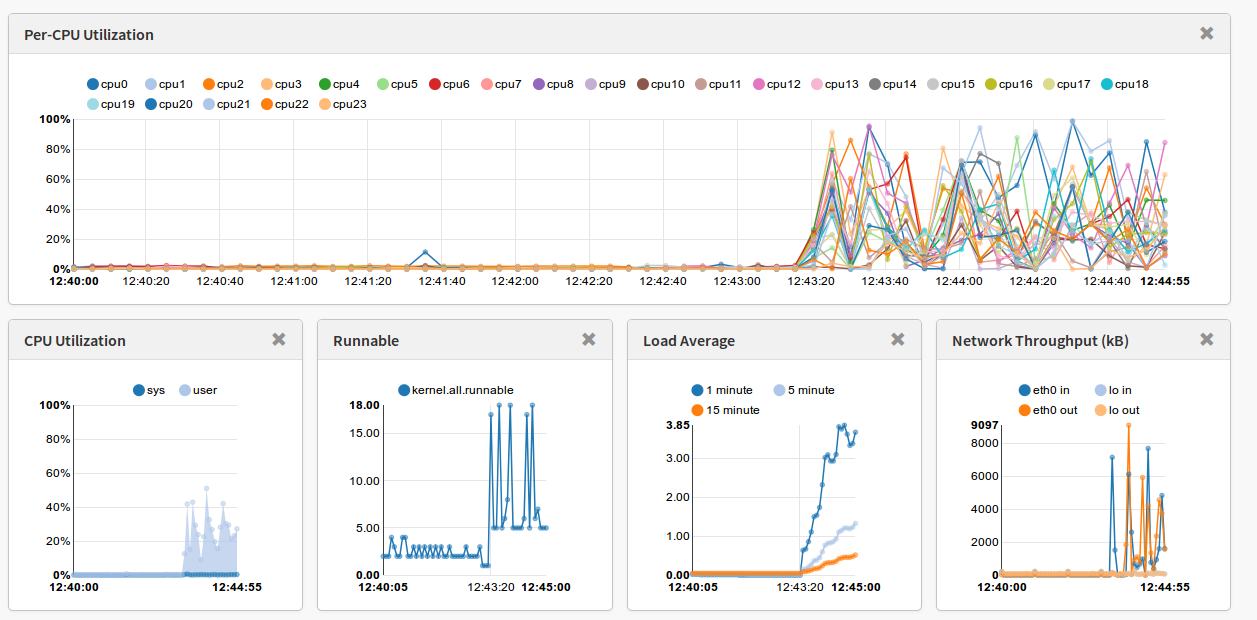Click the red cpu6 legend color dot
This screenshot has width=1257, height=620.
coord(435,84)
